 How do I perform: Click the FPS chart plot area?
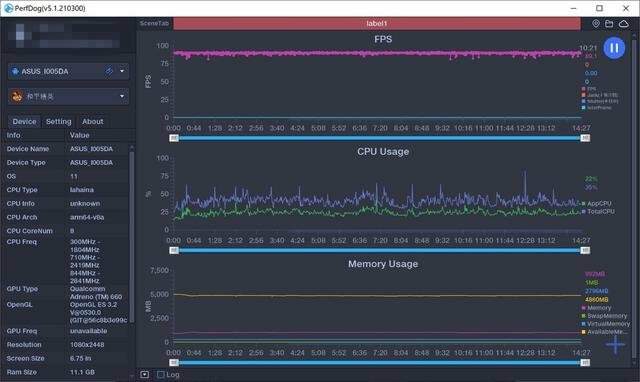coord(377,82)
